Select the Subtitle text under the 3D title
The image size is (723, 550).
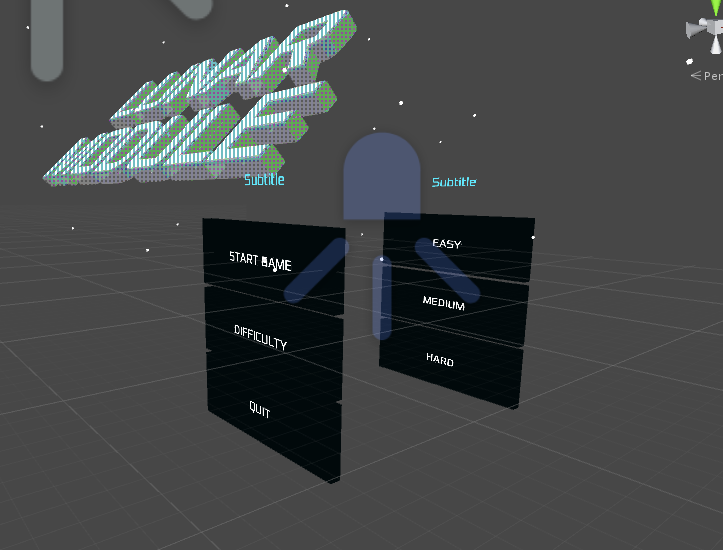click(264, 180)
